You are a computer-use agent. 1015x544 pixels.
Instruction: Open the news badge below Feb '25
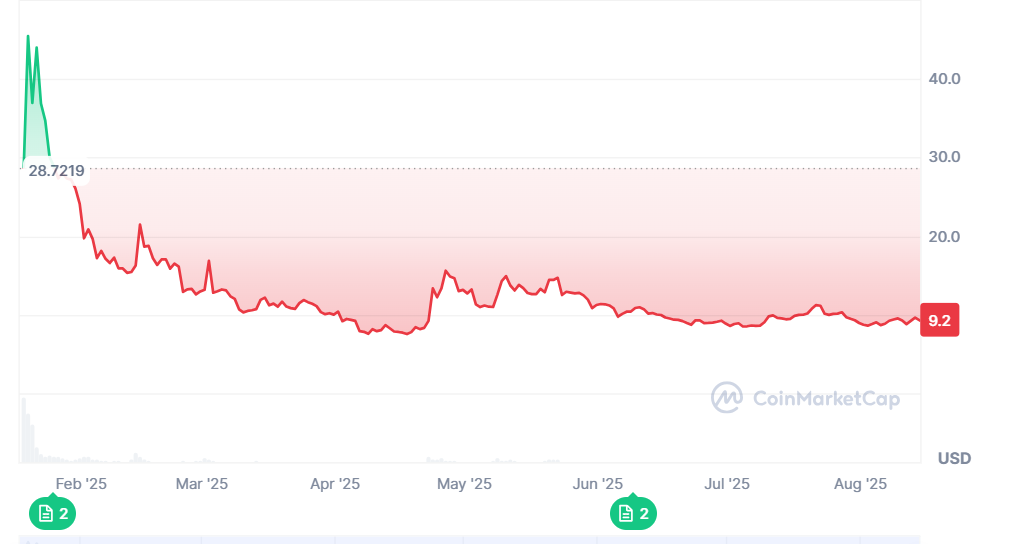pos(52,514)
